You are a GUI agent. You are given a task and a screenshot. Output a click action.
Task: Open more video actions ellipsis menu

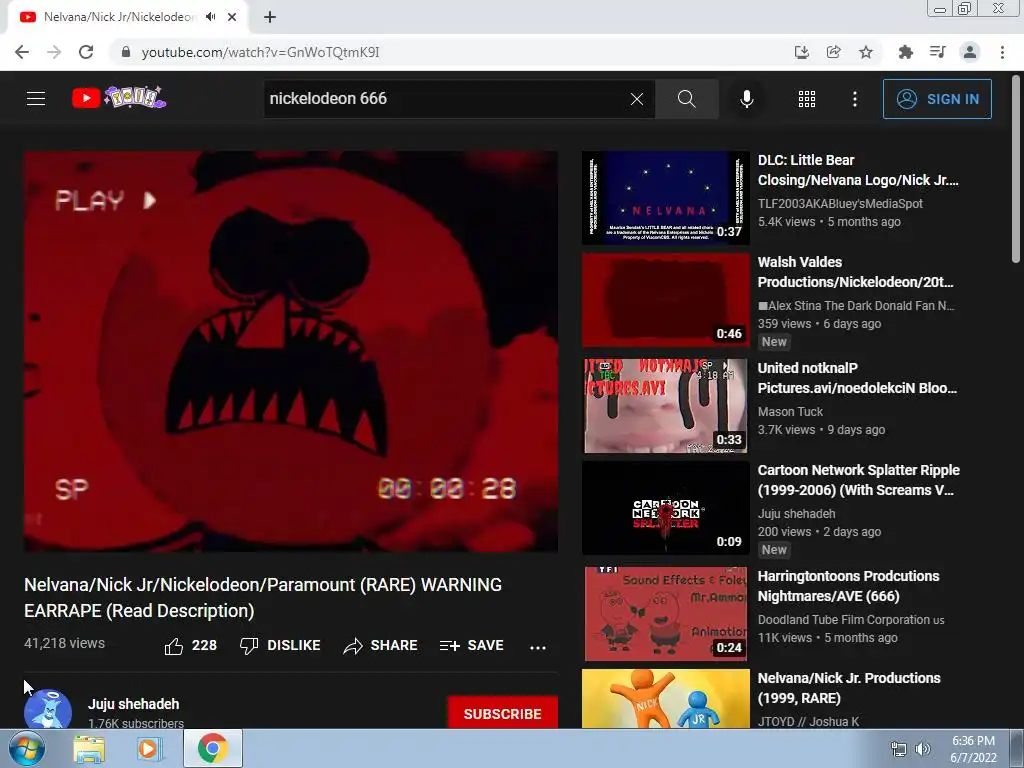pos(538,647)
